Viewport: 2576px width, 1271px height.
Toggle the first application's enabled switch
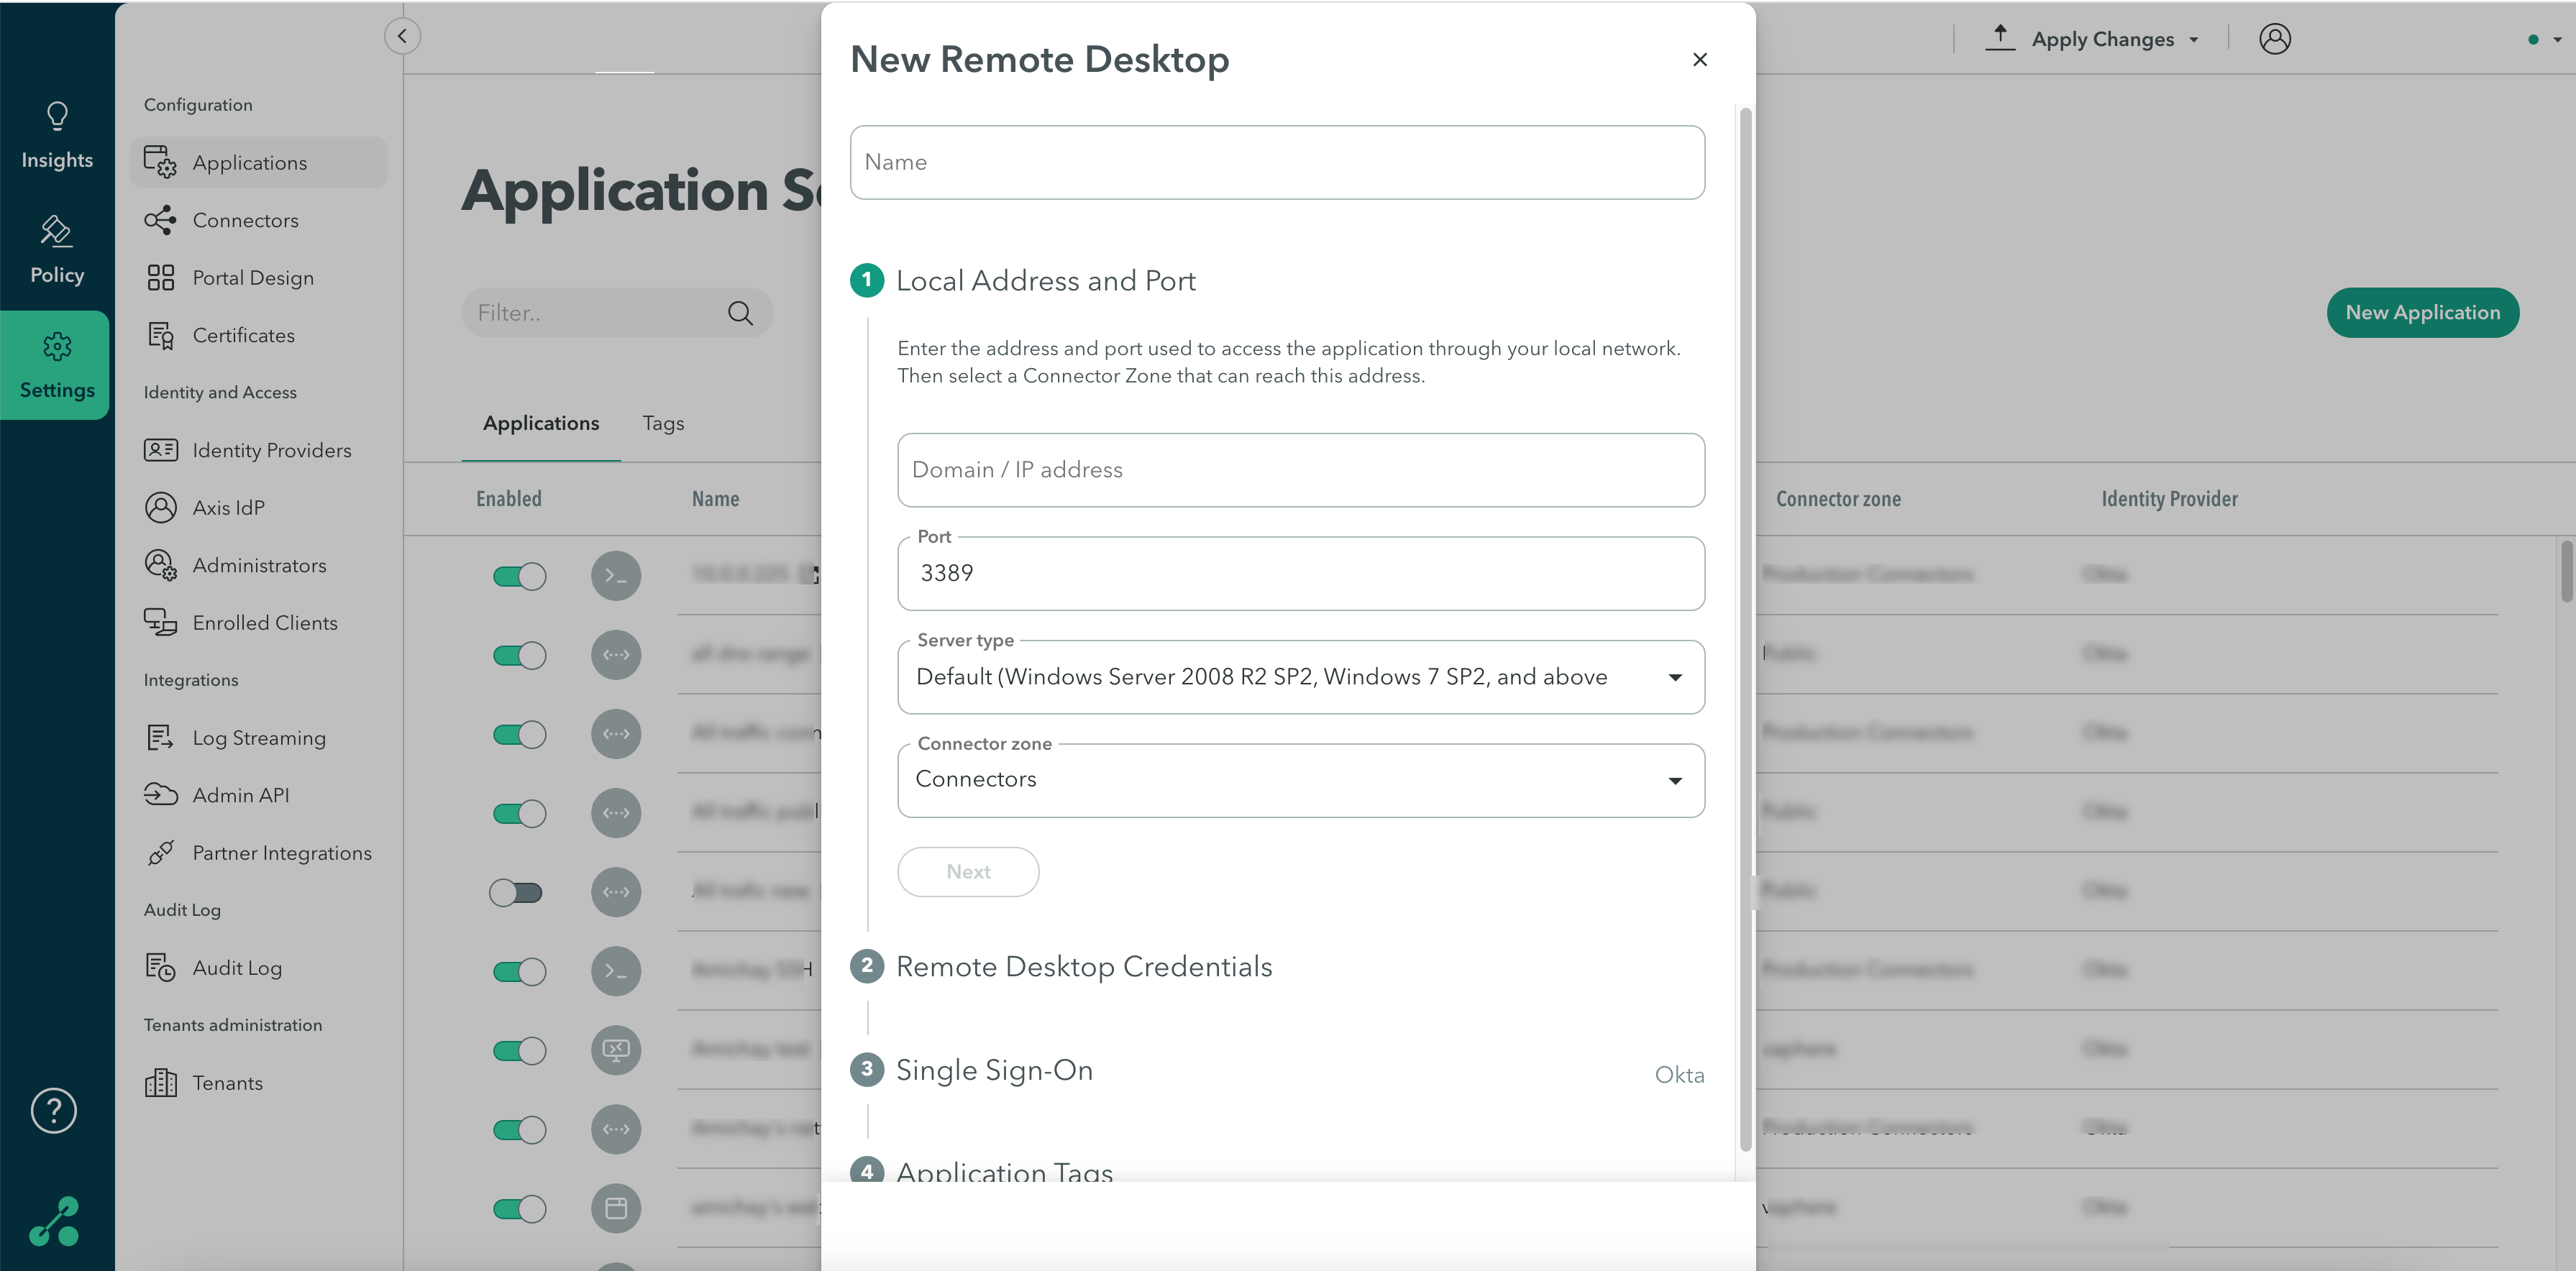click(519, 576)
